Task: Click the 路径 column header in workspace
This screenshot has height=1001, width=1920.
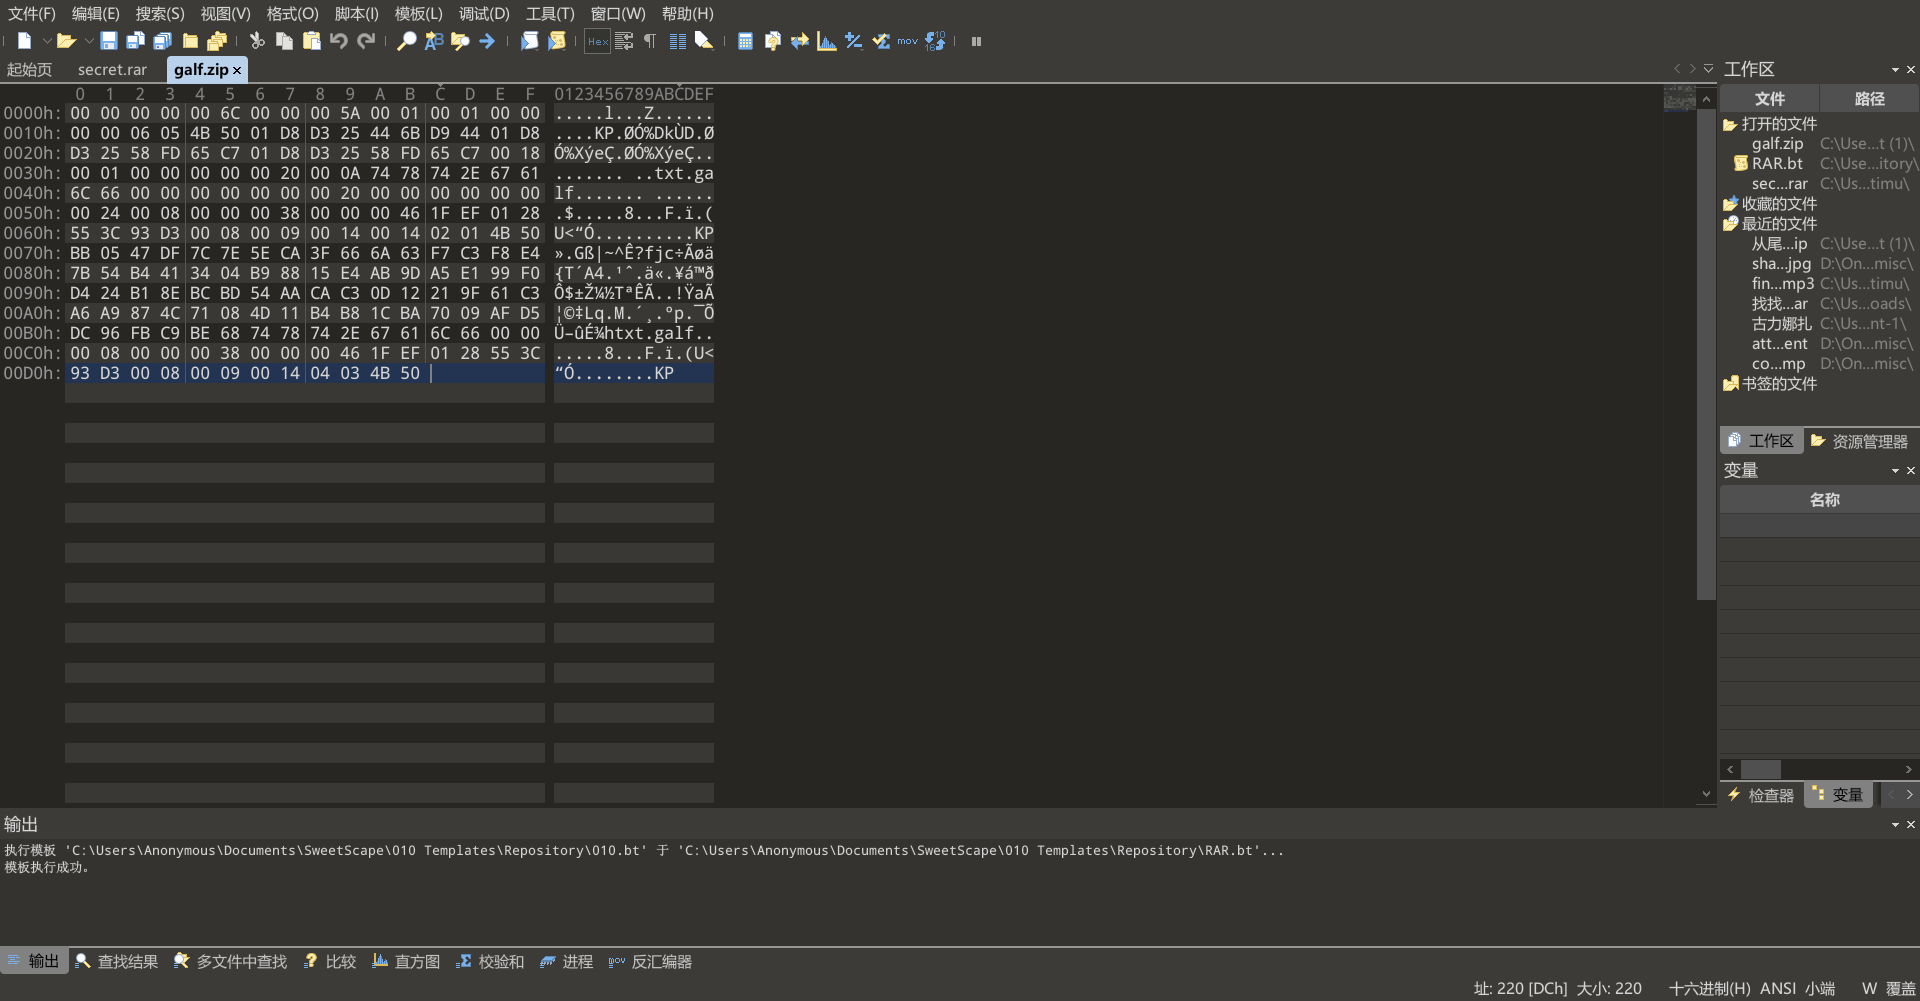Action: (x=1869, y=99)
